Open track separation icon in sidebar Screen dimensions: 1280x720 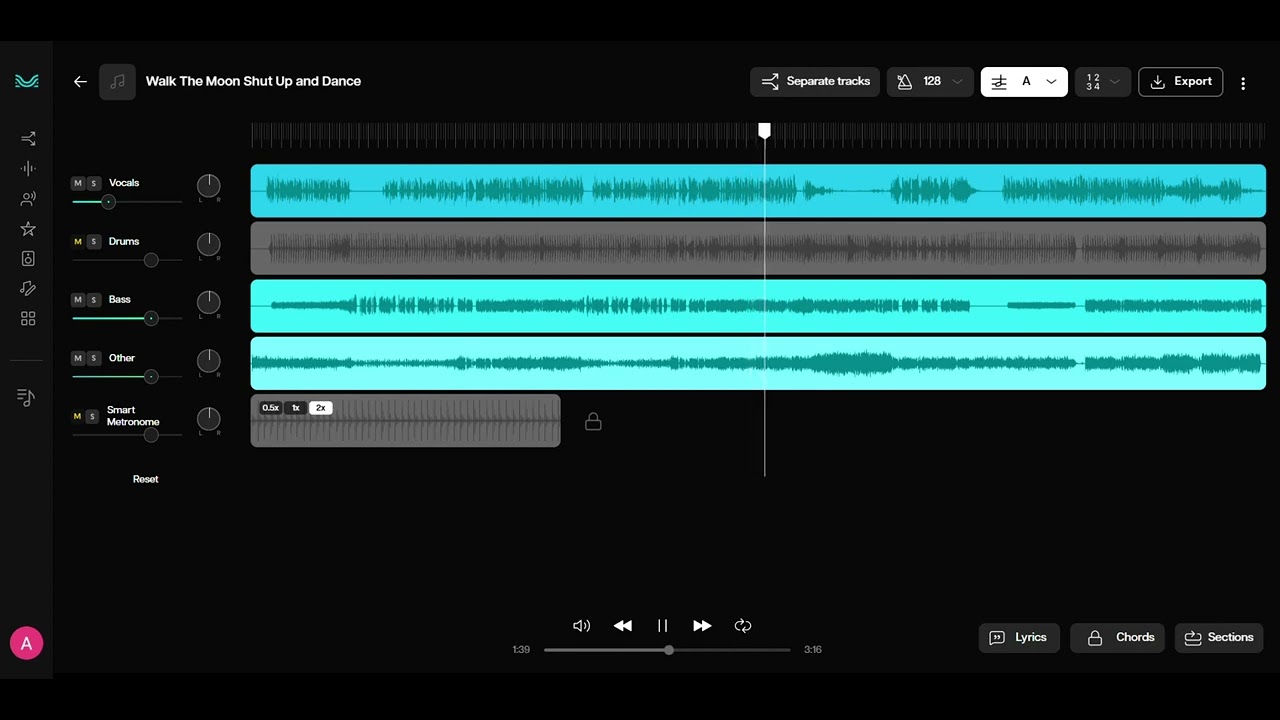click(x=28, y=139)
